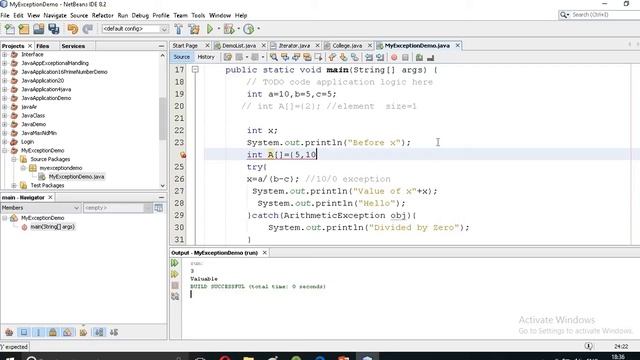Click the Redo toolbar icon
The image size is (640, 360).
[x=87, y=29]
